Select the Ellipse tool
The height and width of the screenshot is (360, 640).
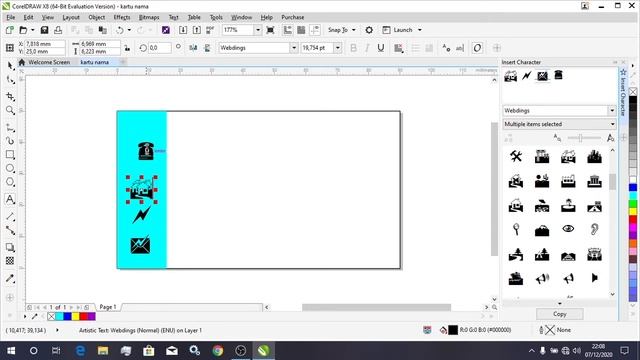(10, 168)
